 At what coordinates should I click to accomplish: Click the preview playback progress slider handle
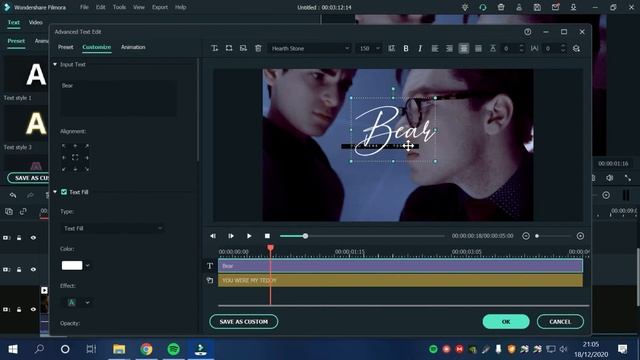[305, 236]
